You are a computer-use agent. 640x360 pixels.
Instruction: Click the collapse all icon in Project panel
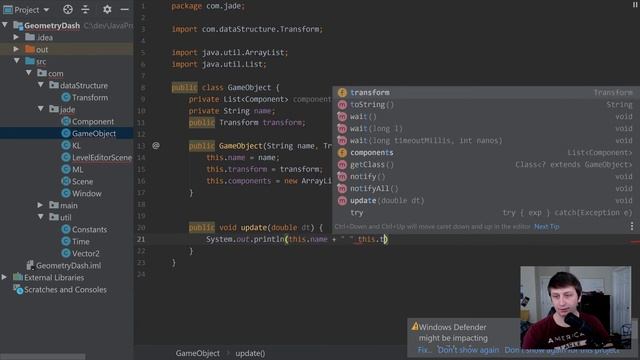[x=85, y=9]
